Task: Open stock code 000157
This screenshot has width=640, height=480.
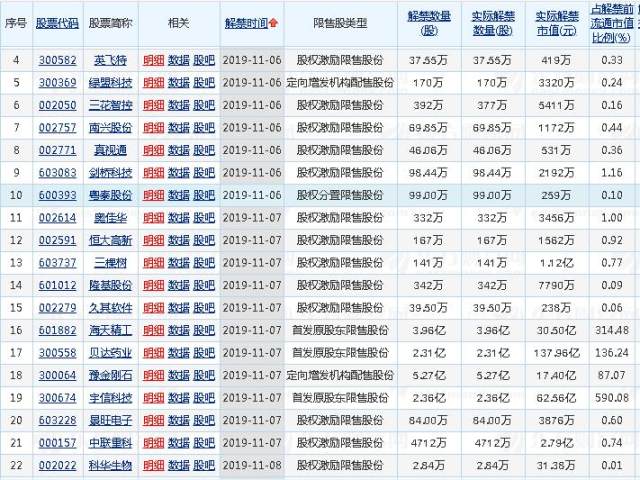Action: coord(58,443)
